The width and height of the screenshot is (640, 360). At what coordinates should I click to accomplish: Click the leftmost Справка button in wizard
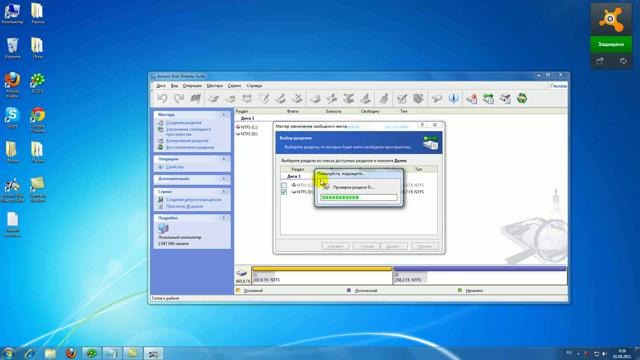tap(336, 246)
